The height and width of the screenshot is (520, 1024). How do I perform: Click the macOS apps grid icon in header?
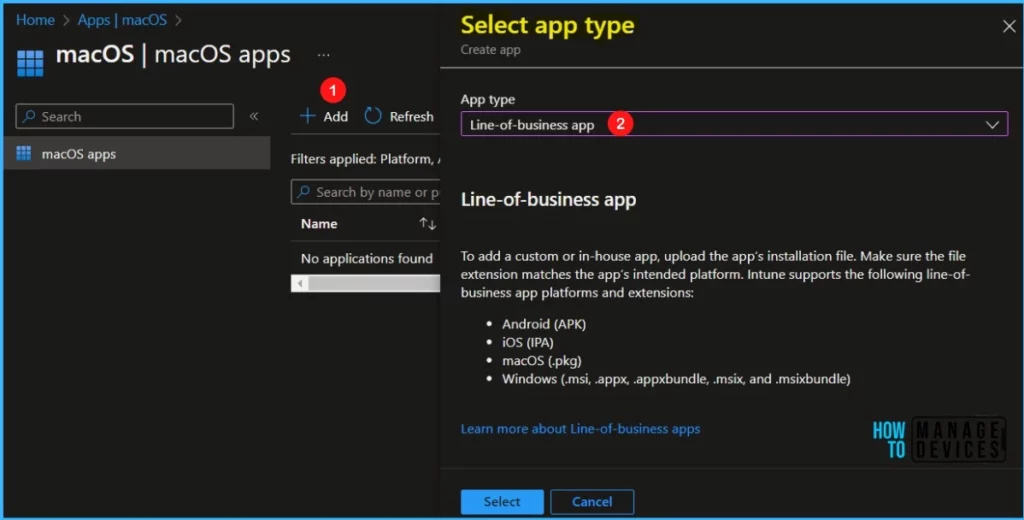tap(30, 63)
